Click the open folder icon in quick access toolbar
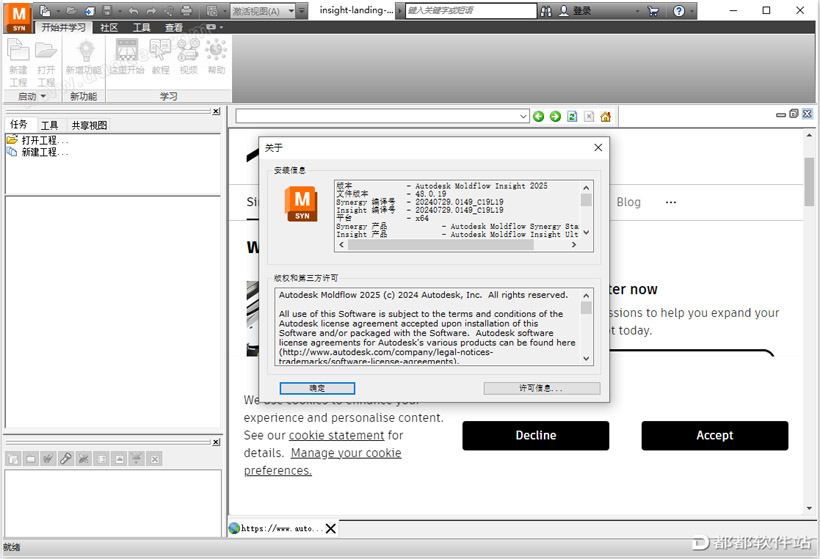The width and height of the screenshot is (820, 559). click(72, 11)
